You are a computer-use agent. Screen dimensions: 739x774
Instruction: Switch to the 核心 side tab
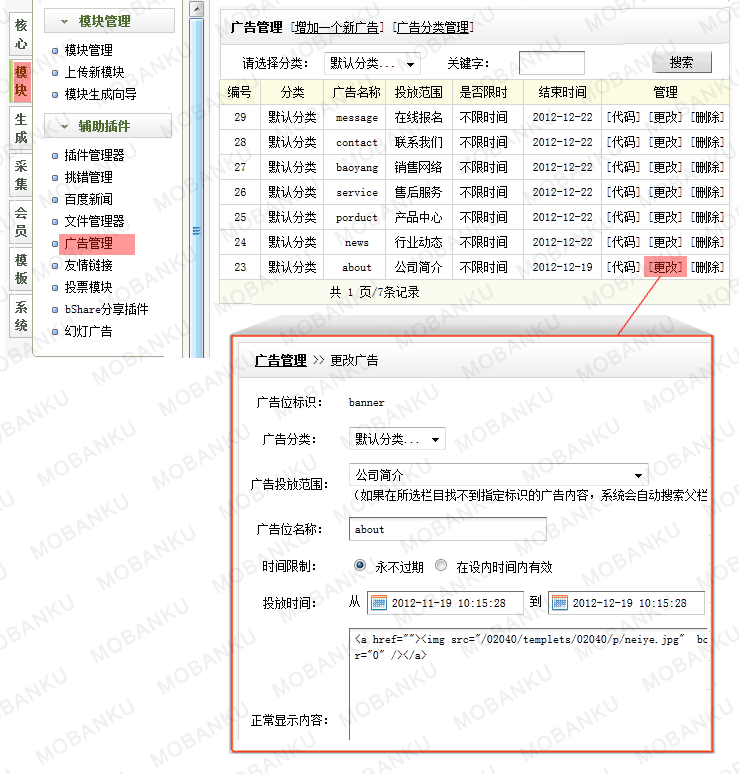21,34
